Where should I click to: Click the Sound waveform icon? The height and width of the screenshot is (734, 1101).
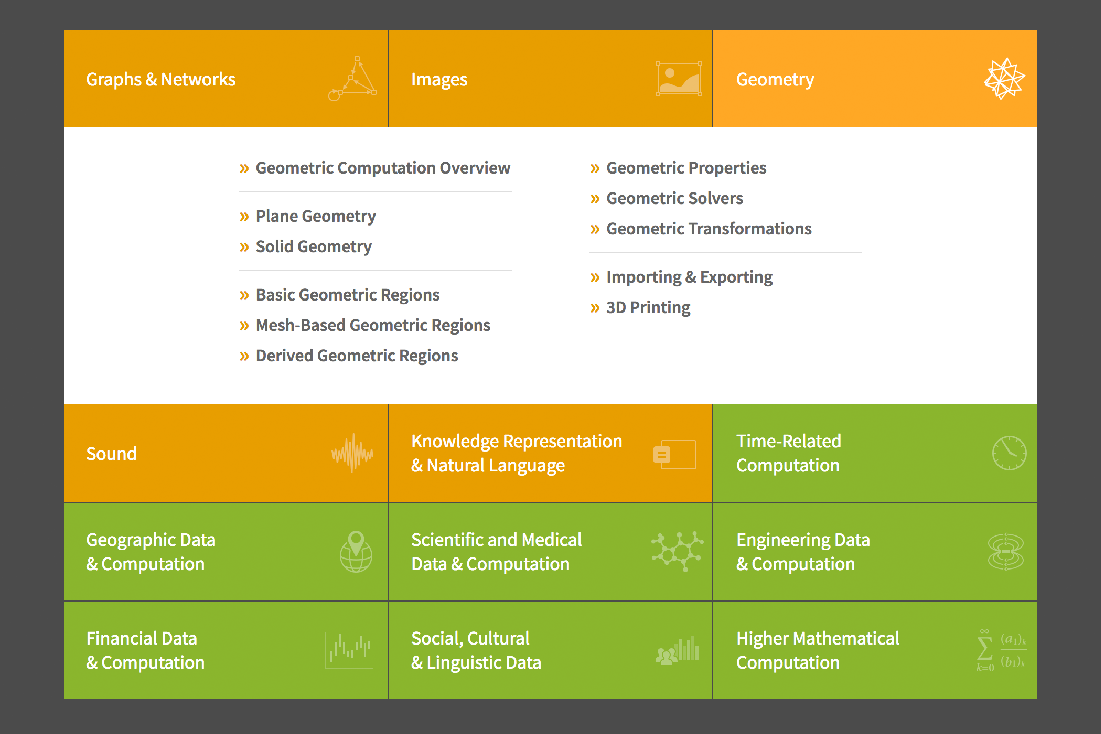(x=352, y=453)
